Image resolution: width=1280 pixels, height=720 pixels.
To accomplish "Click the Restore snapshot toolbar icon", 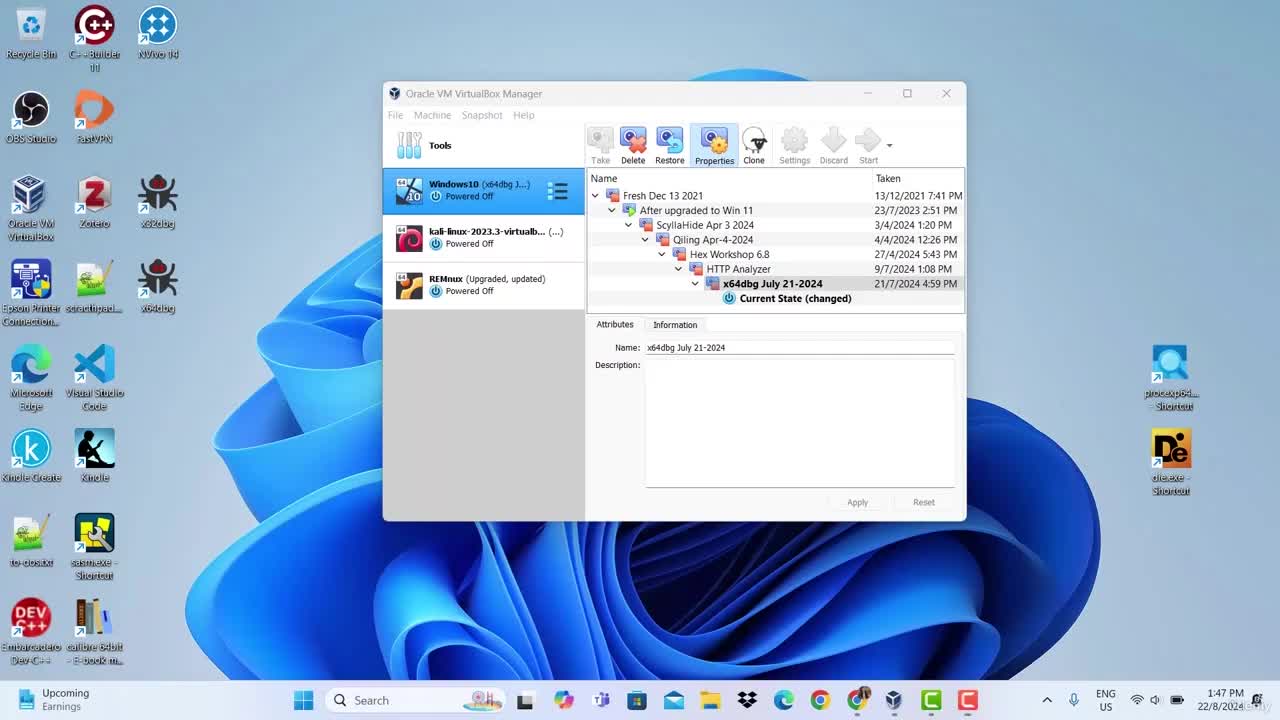I will [670, 146].
